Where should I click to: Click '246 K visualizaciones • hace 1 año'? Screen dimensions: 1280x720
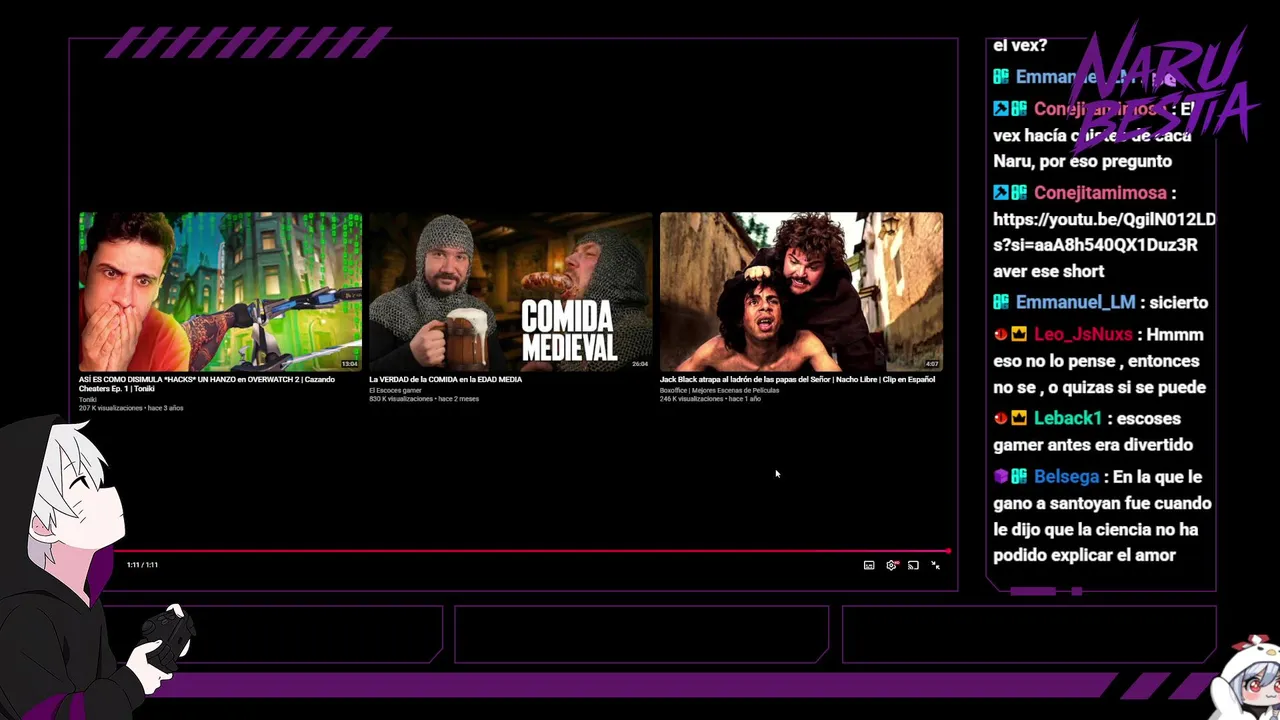[x=710, y=399]
